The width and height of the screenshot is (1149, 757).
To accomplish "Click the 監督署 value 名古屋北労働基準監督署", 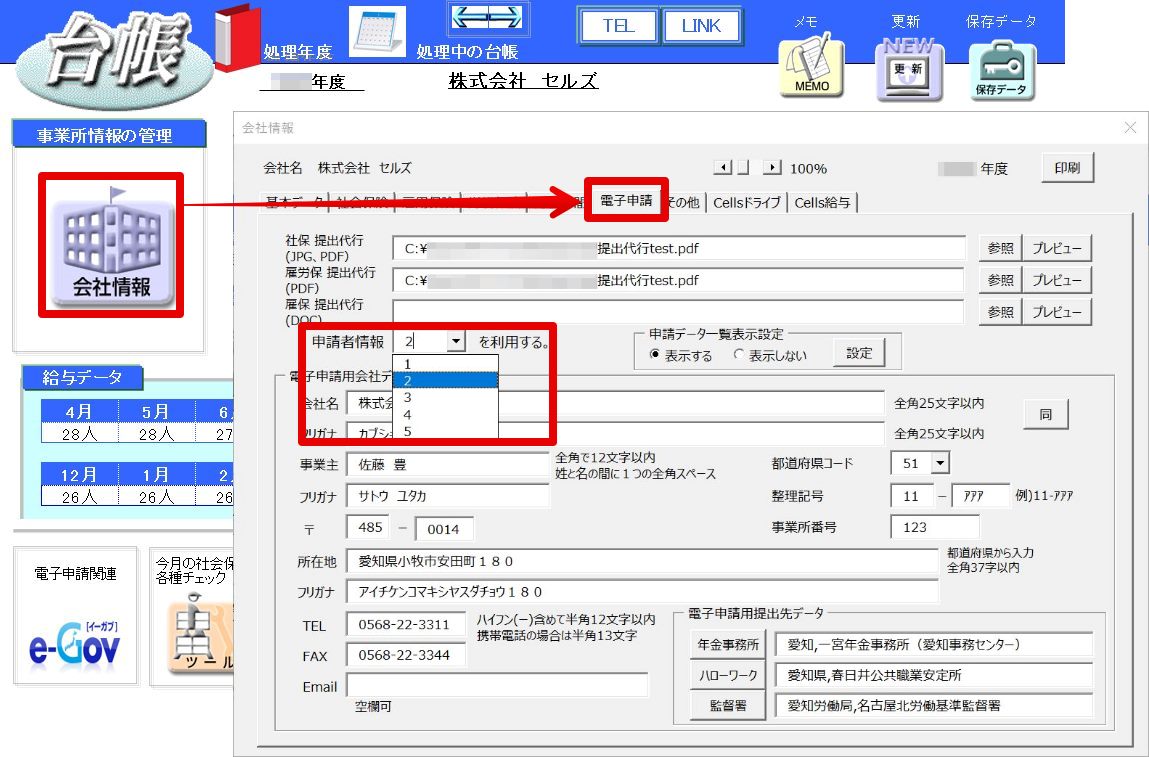I will click(934, 706).
